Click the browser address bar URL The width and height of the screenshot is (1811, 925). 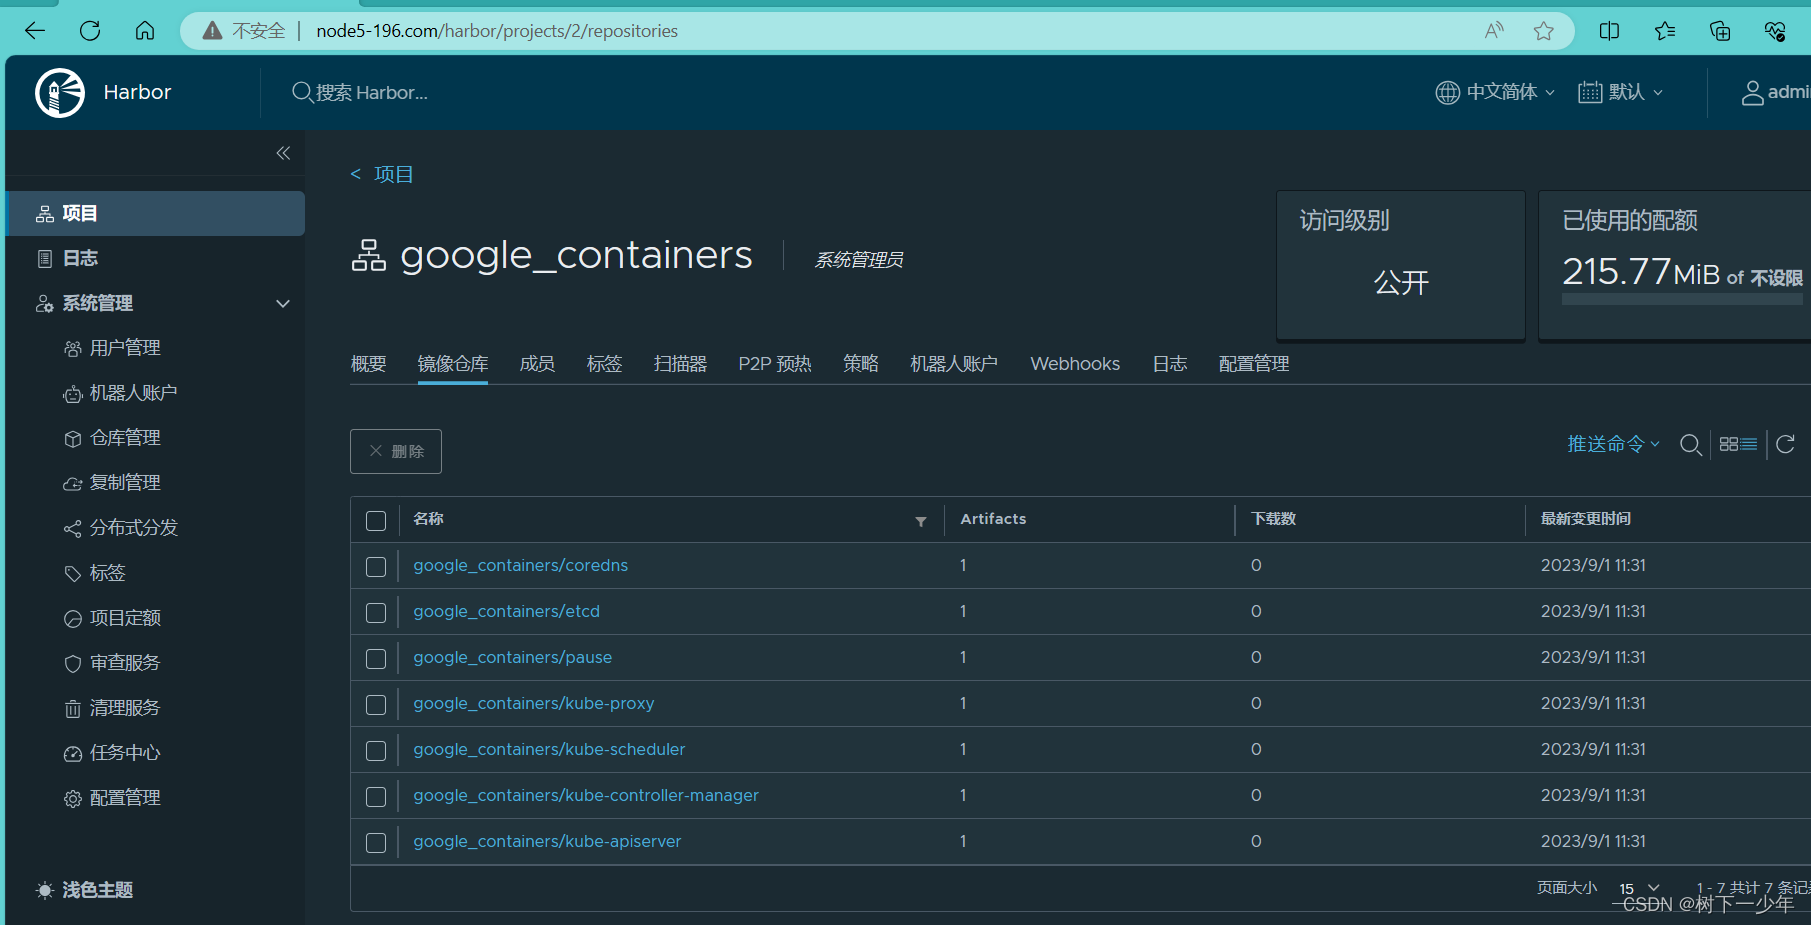point(497,31)
